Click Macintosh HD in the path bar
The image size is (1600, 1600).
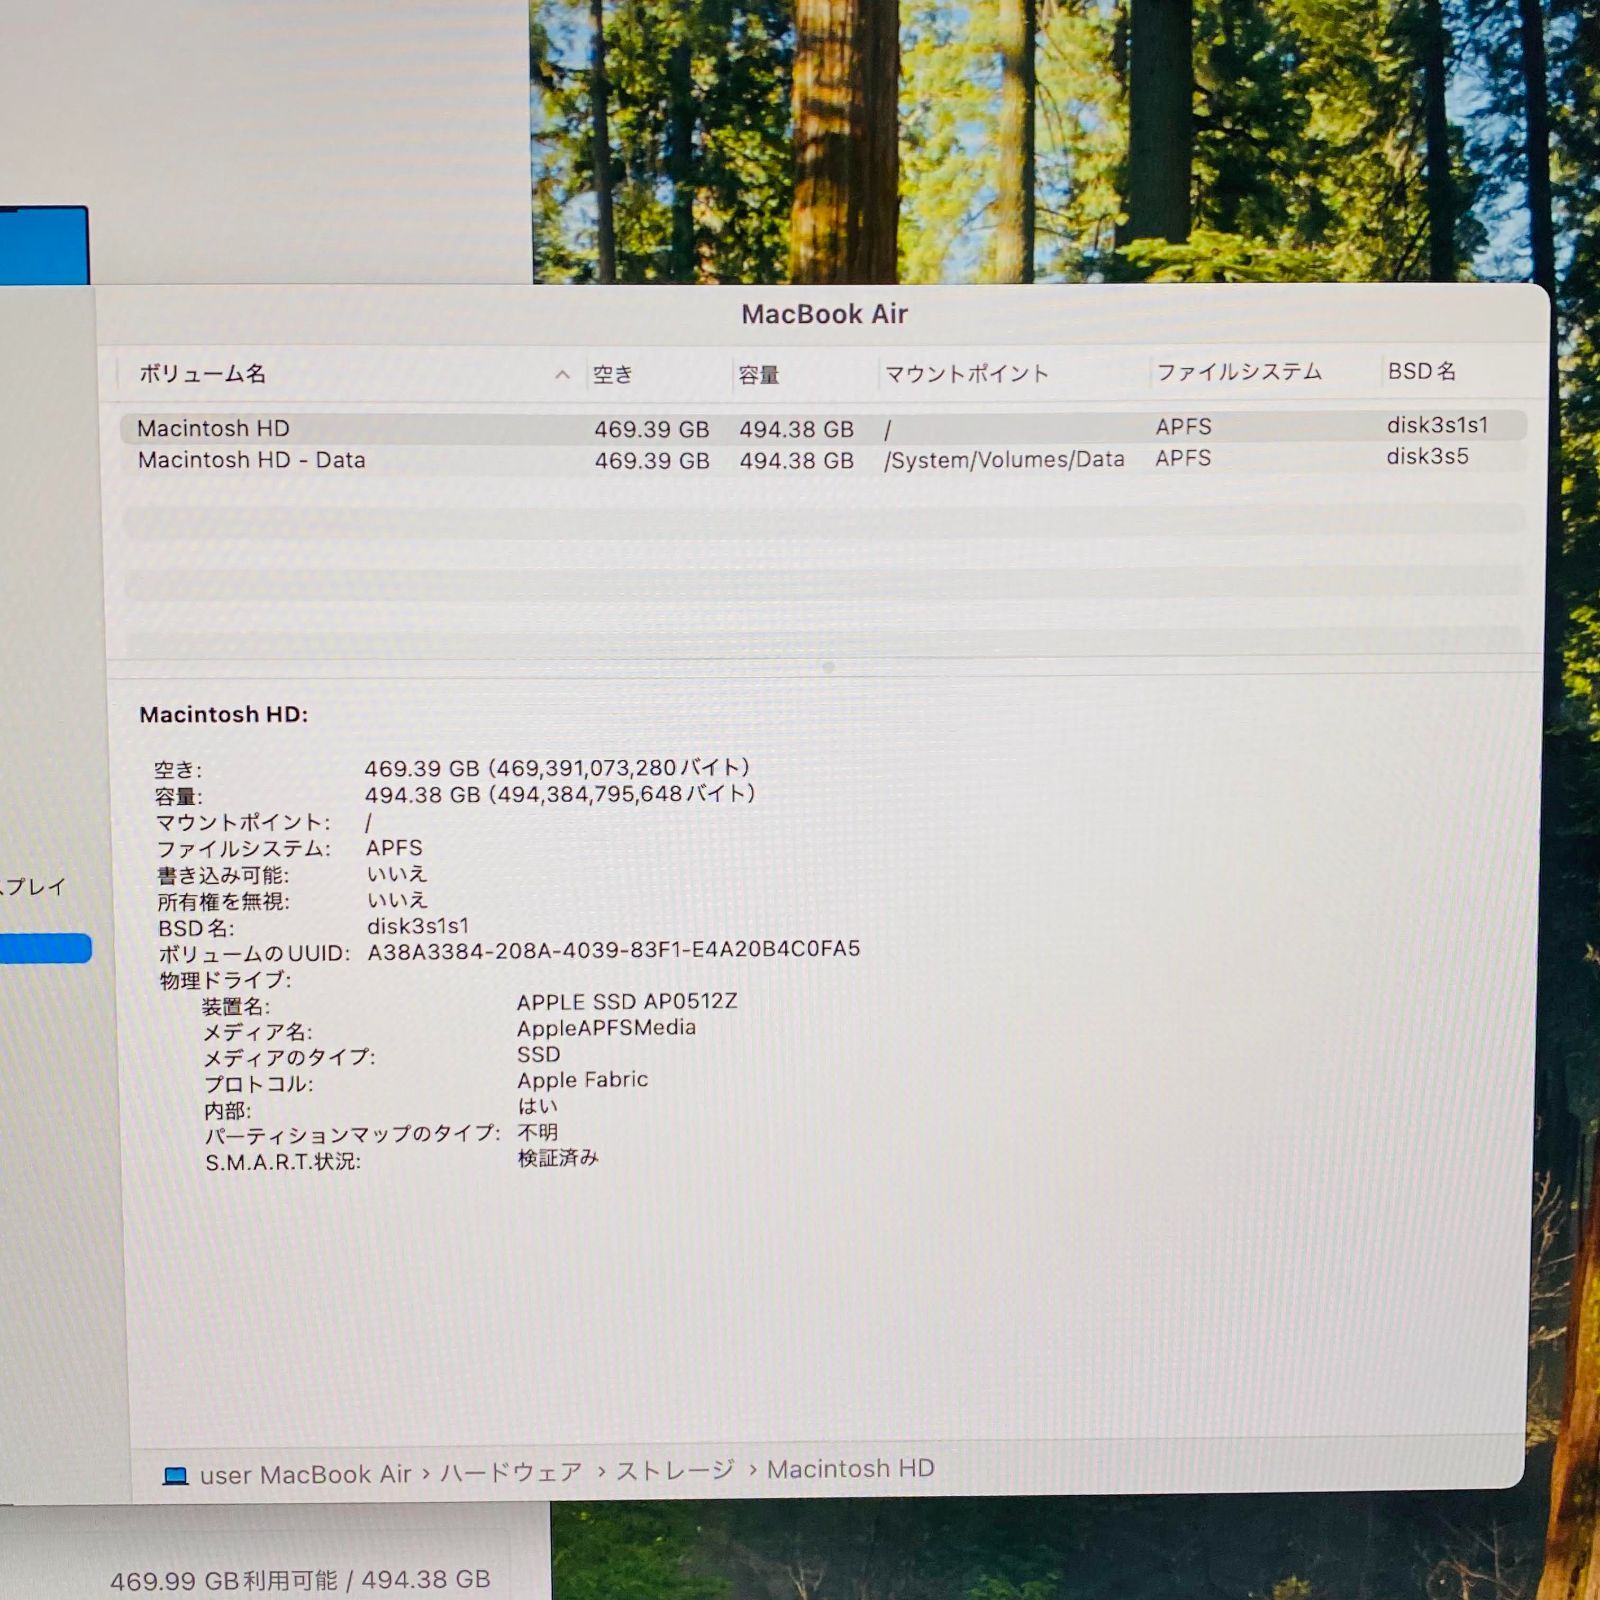pyautogui.click(x=851, y=1468)
